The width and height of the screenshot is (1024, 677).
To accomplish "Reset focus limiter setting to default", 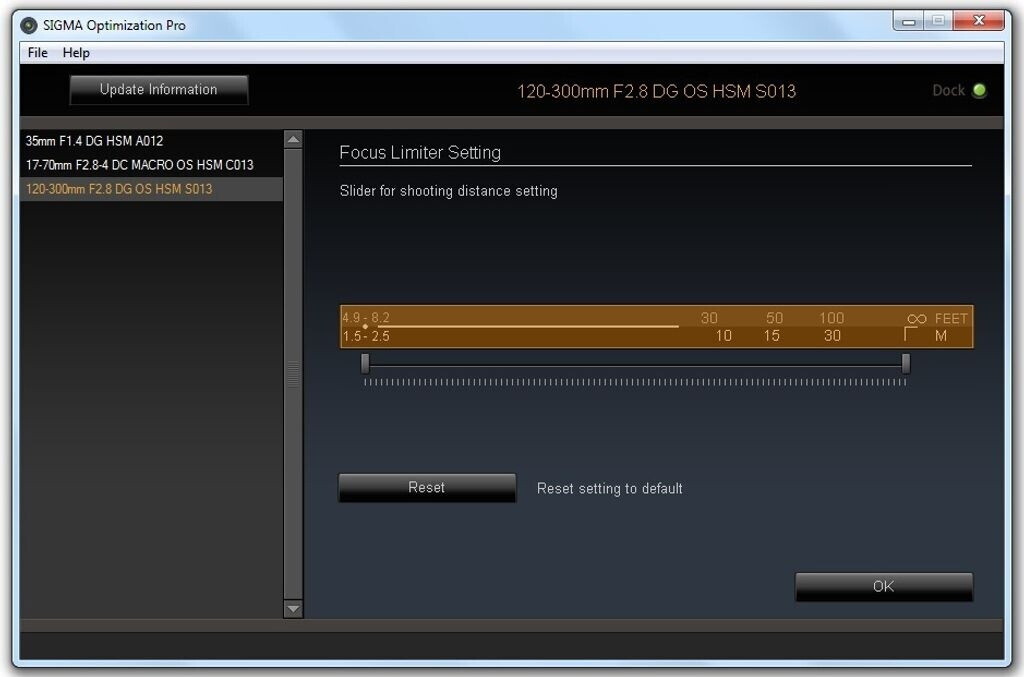I will click(x=427, y=488).
